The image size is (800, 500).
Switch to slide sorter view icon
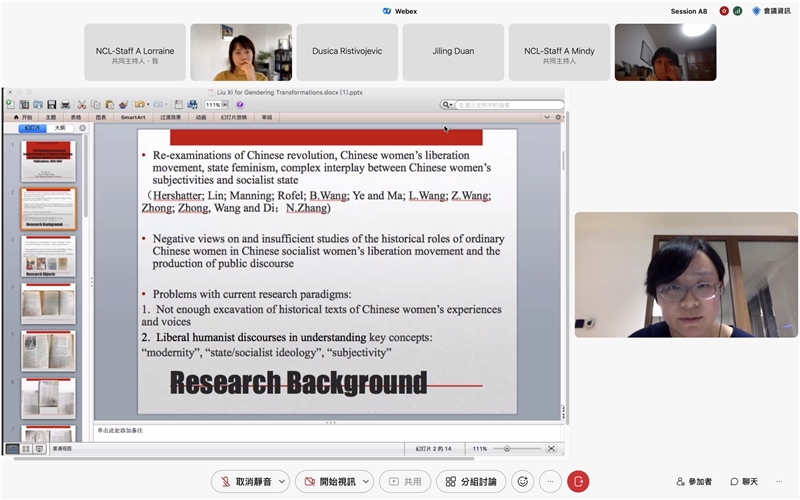point(26,449)
